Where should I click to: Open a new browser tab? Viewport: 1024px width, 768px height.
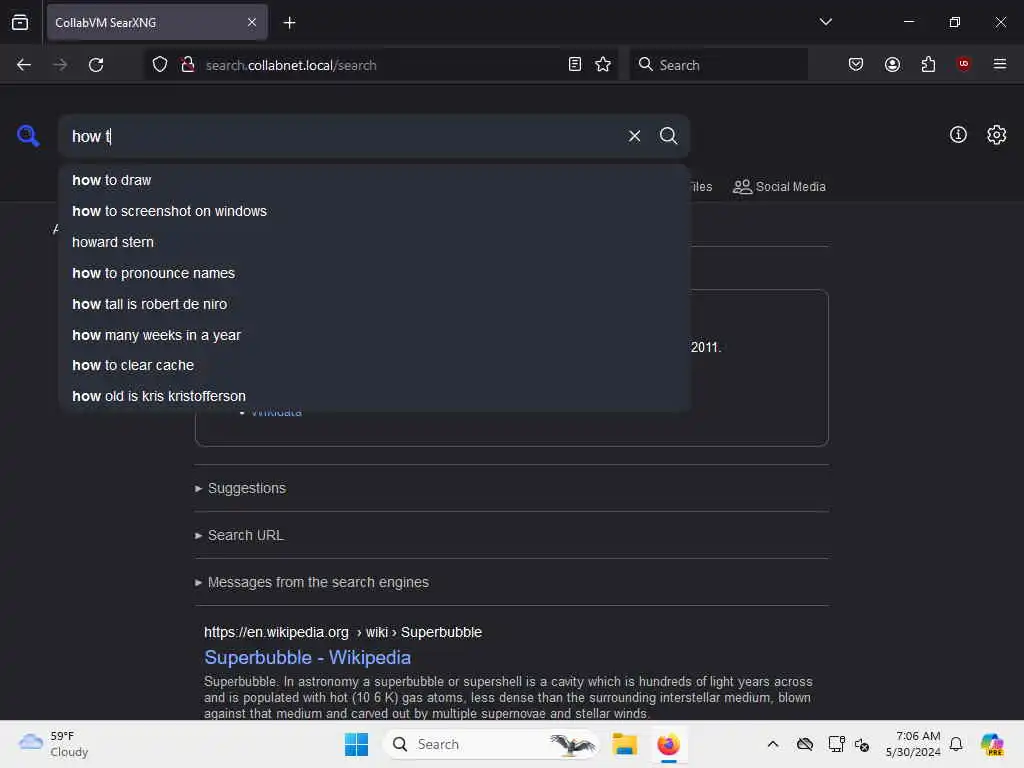click(x=289, y=23)
